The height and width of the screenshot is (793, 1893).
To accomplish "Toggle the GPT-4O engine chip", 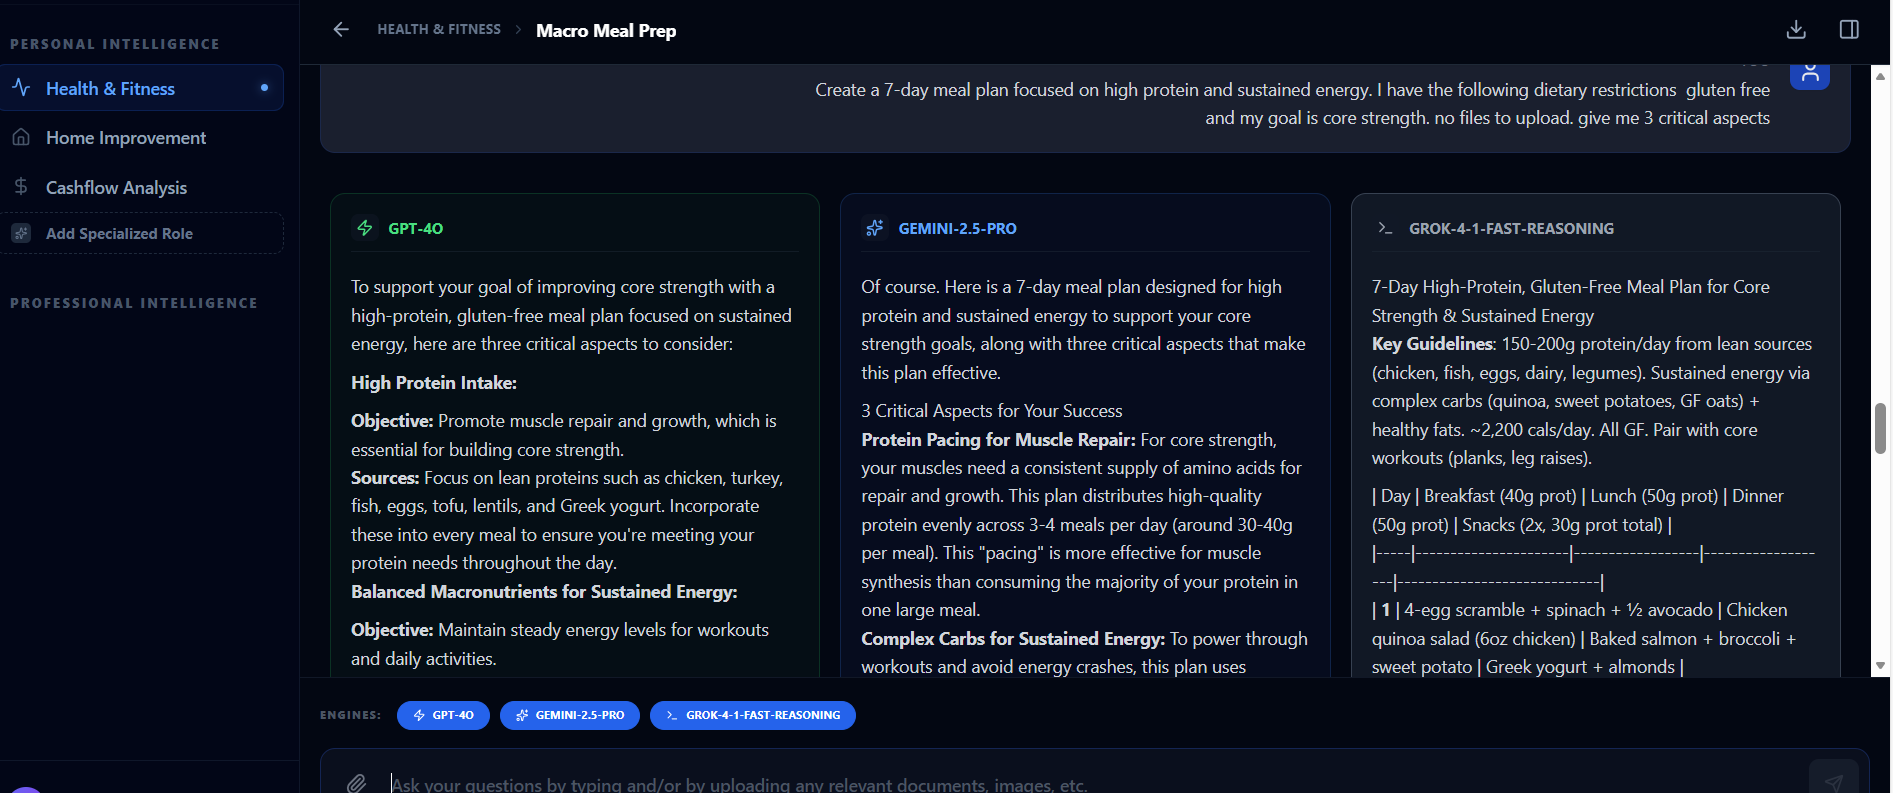I will pos(443,715).
